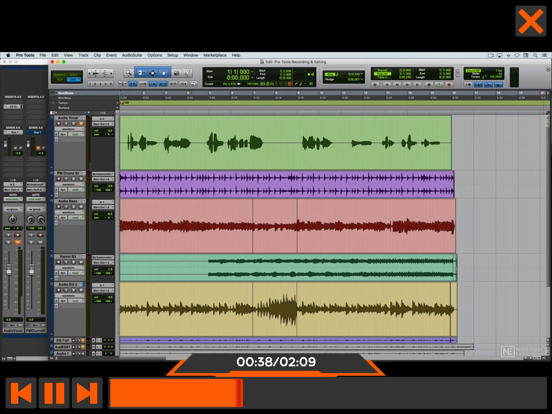
Task: Open PM Drums St waveform view selector
Action: [x=69, y=184]
